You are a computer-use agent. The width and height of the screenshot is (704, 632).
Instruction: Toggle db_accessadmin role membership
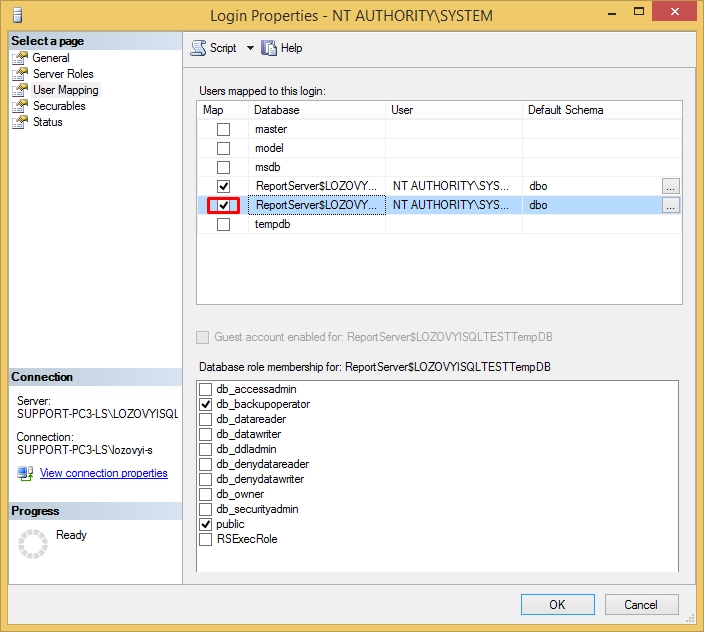(206, 389)
